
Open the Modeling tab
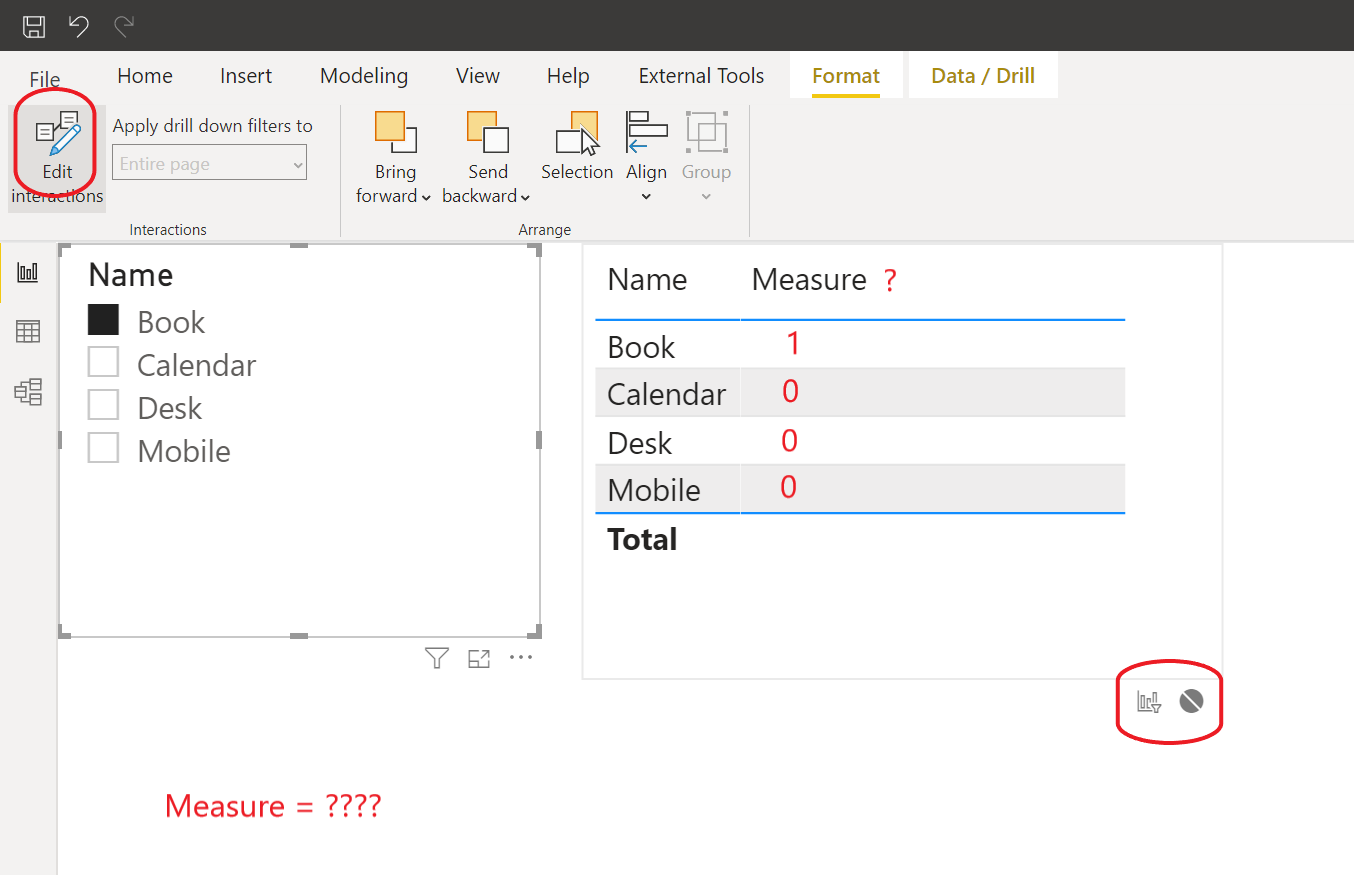(x=364, y=76)
